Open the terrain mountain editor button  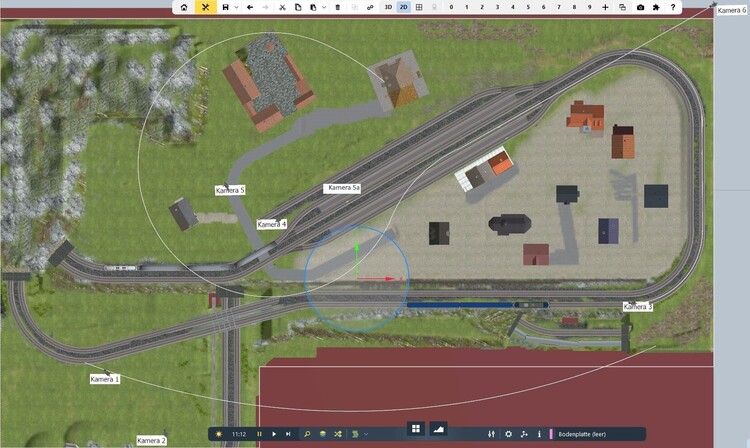coord(438,429)
